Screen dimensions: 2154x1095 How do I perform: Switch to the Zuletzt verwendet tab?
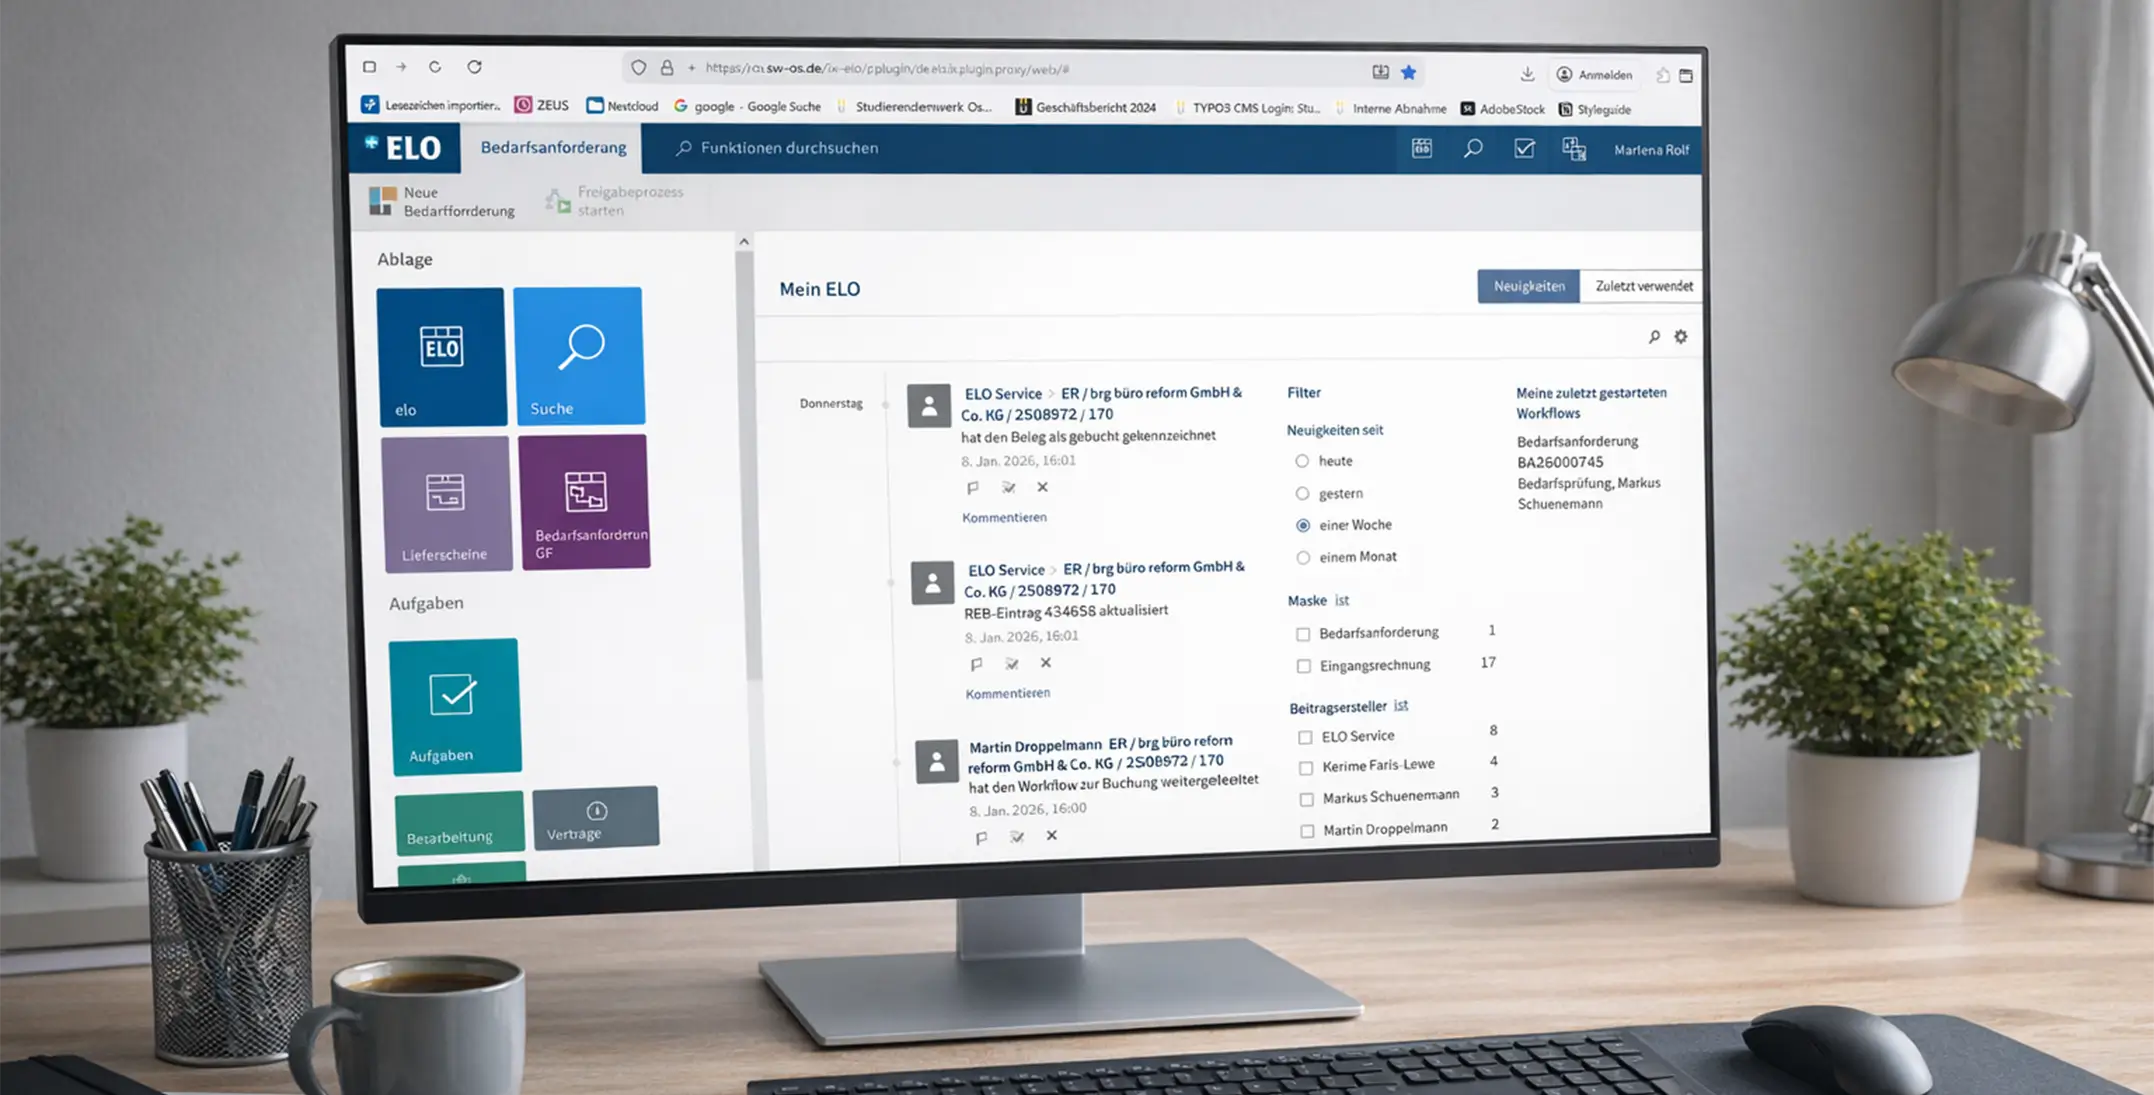(1643, 286)
